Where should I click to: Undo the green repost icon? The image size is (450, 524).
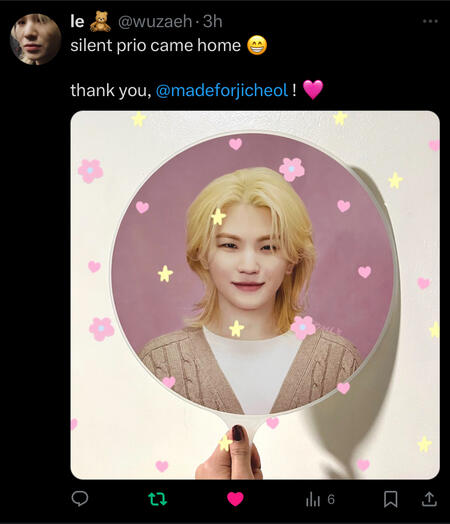click(x=157, y=499)
